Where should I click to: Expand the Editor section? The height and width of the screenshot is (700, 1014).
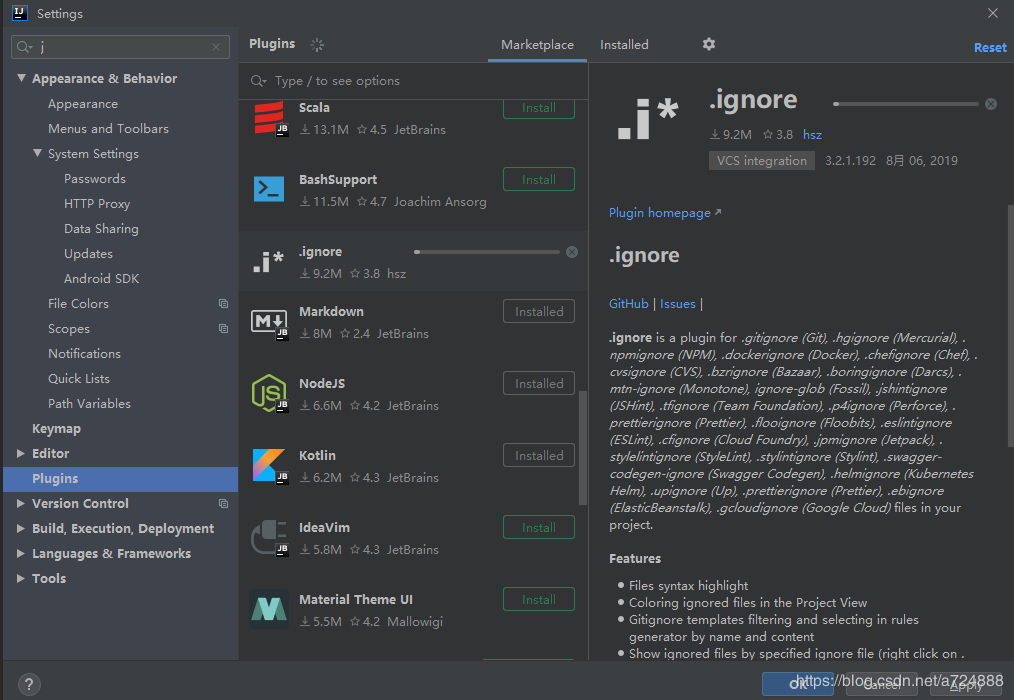coord(21,454)
